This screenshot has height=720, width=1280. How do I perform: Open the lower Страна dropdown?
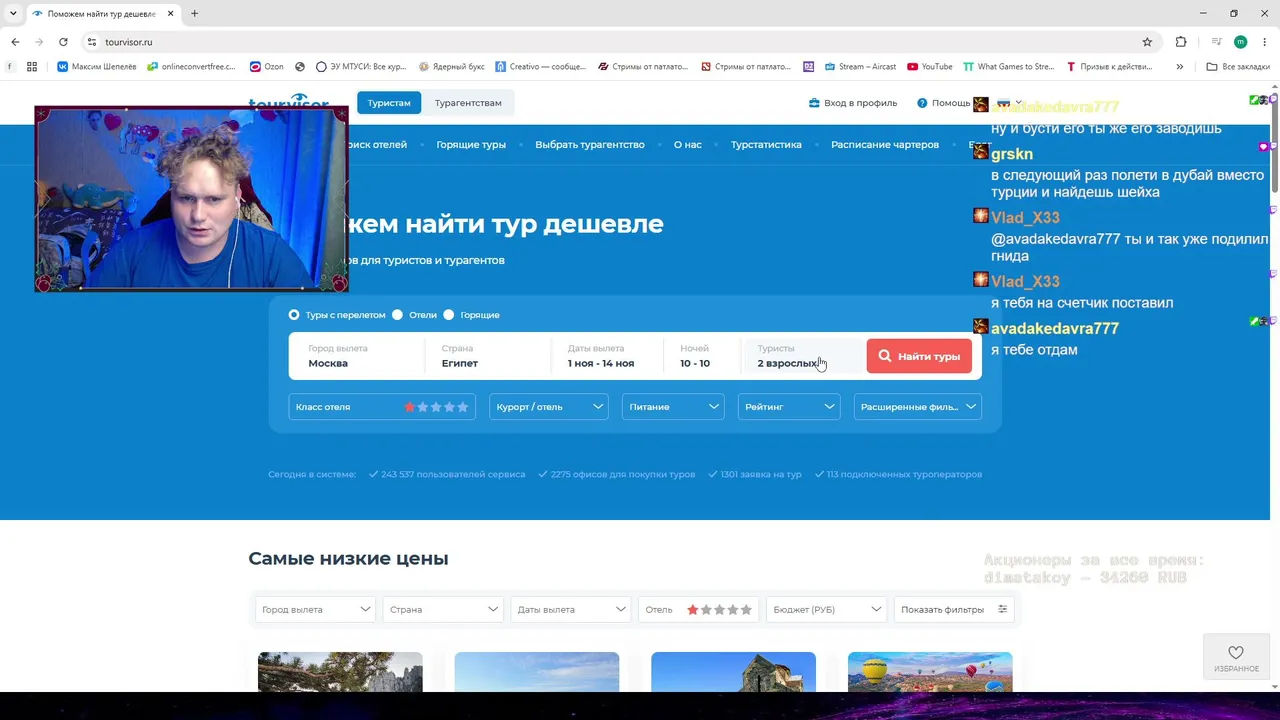coord(443,610)
